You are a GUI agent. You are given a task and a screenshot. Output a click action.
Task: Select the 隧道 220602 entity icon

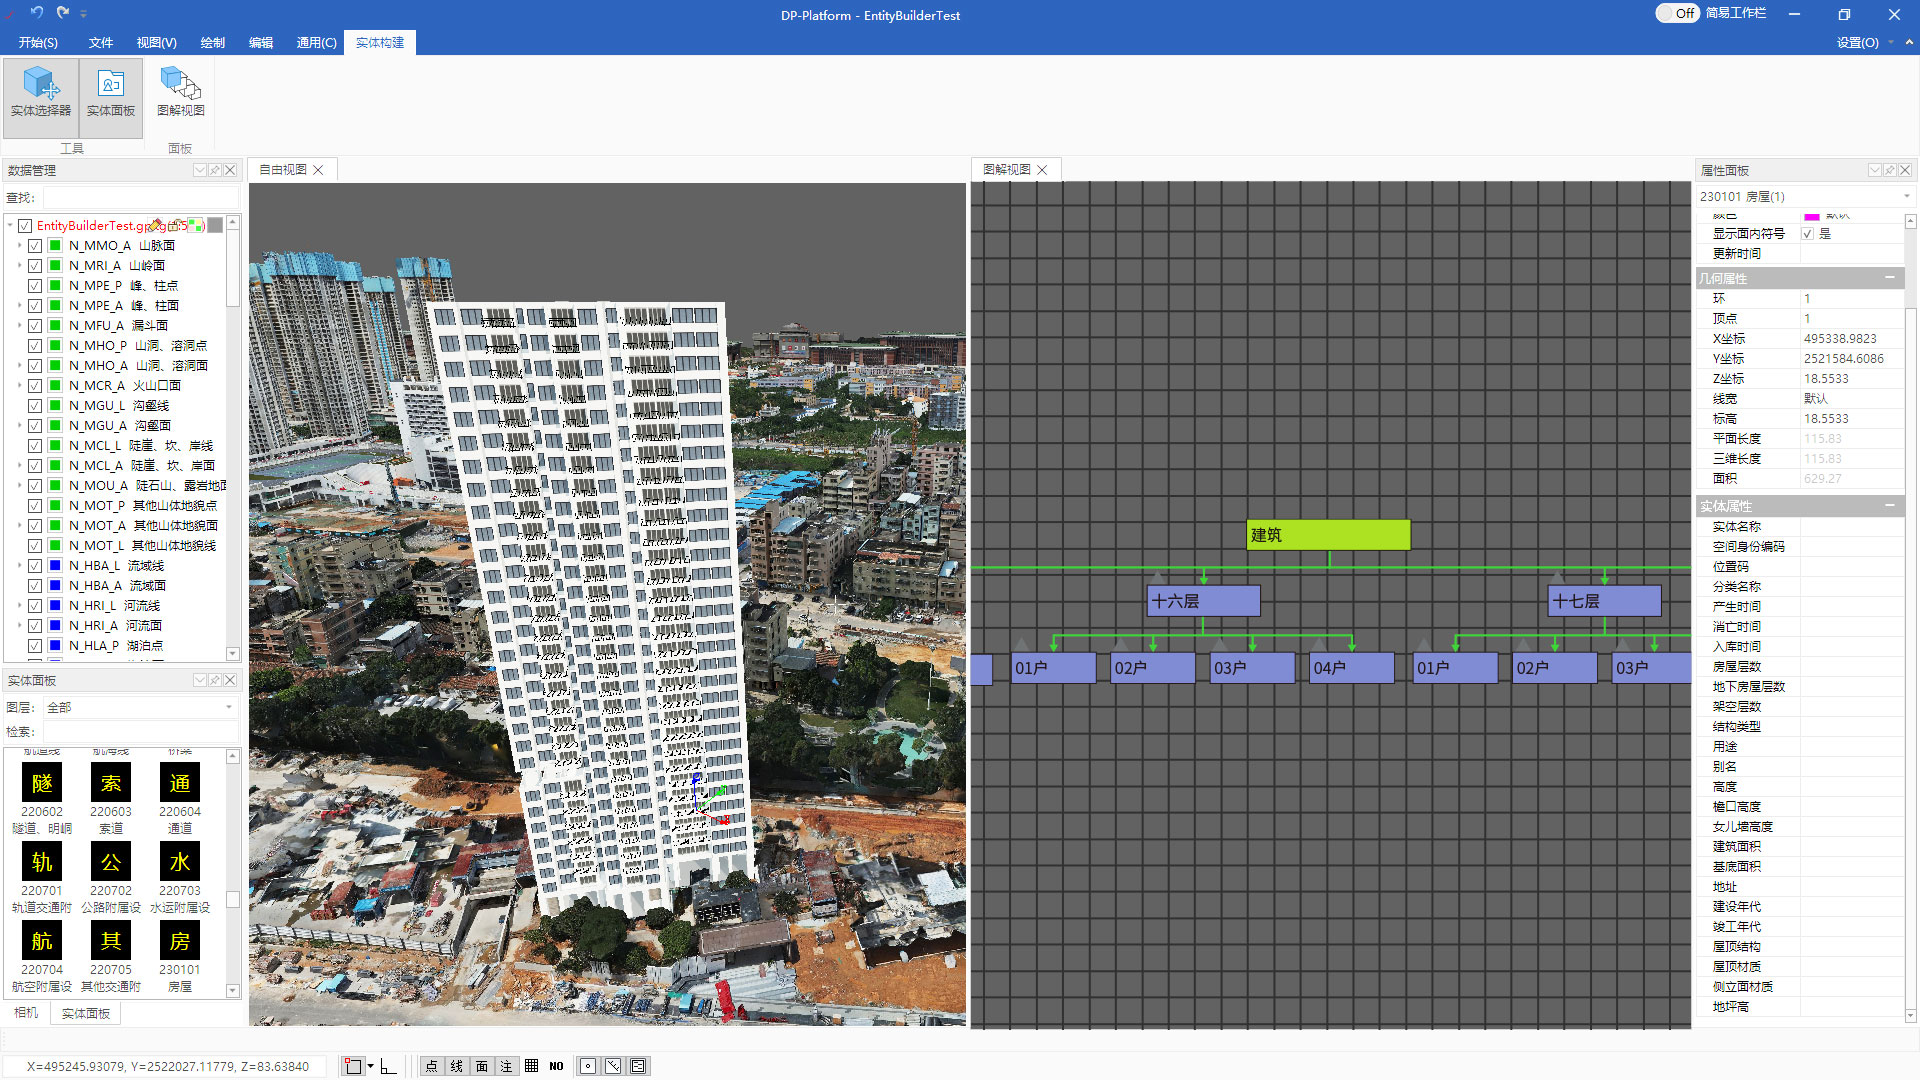pos(42,784)
